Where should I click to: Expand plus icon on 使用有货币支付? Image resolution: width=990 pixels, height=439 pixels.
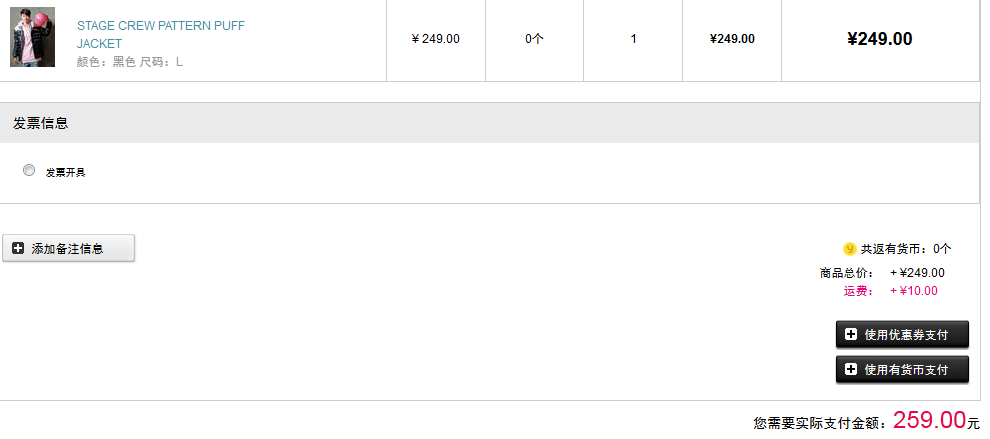851,370
